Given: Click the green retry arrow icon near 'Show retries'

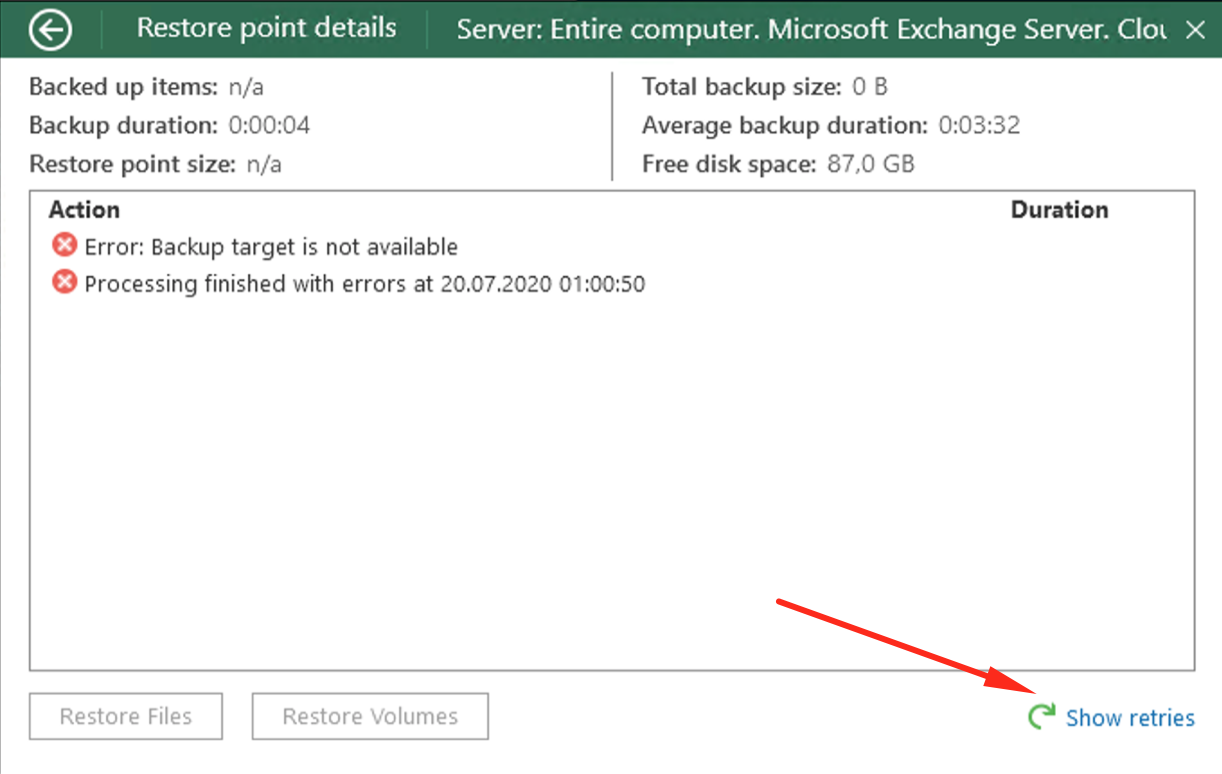Looking at the screenshot, I should [x=1041, y=716].
